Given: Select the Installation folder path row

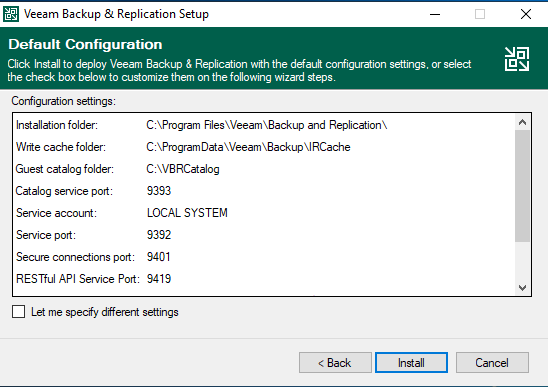Looking at the screenshot, I should 264,125.
